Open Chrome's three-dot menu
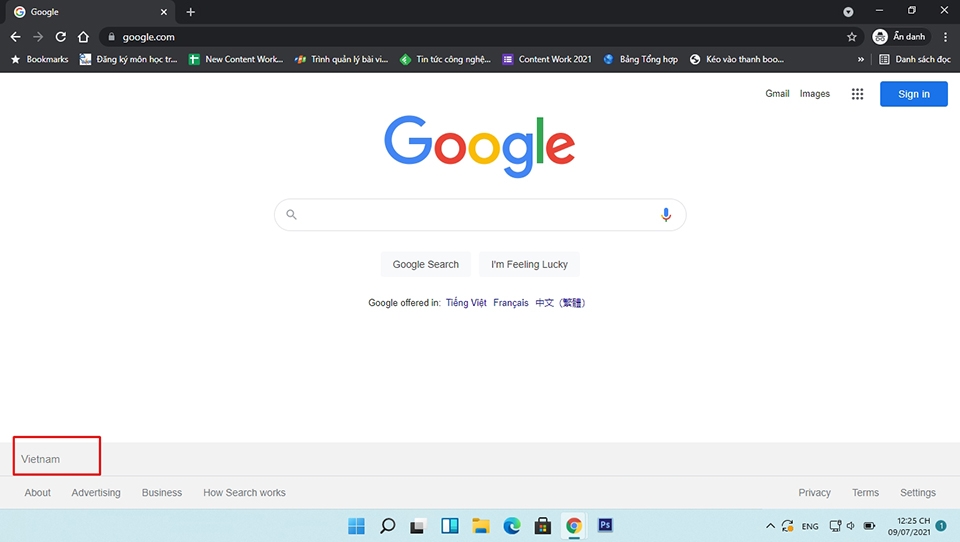The height and width of the screenshot is (542, 960). point(945,37)
